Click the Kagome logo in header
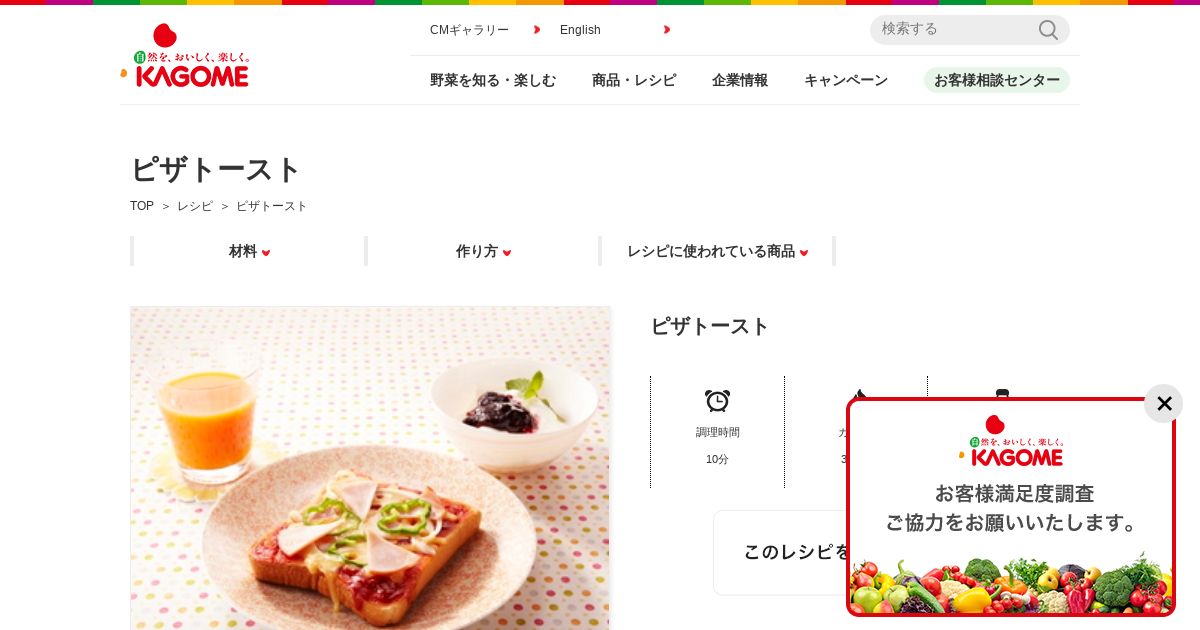Image resolution: width=1200 pixels, height=630 pixels. click(x=185, y=56)
